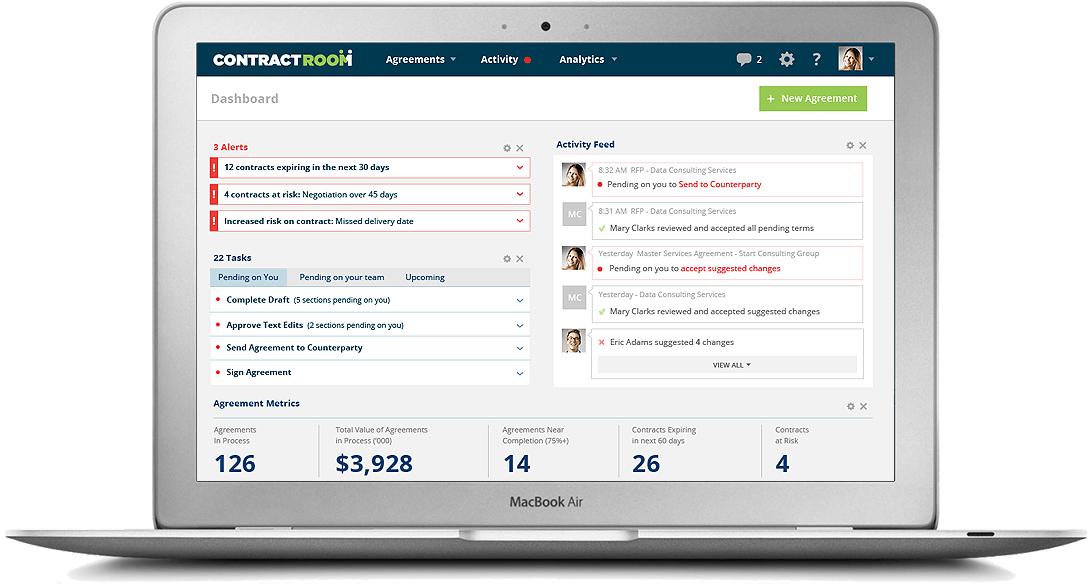
Task: Open Agreement Metrics gear settings
Action: point(851,406)
